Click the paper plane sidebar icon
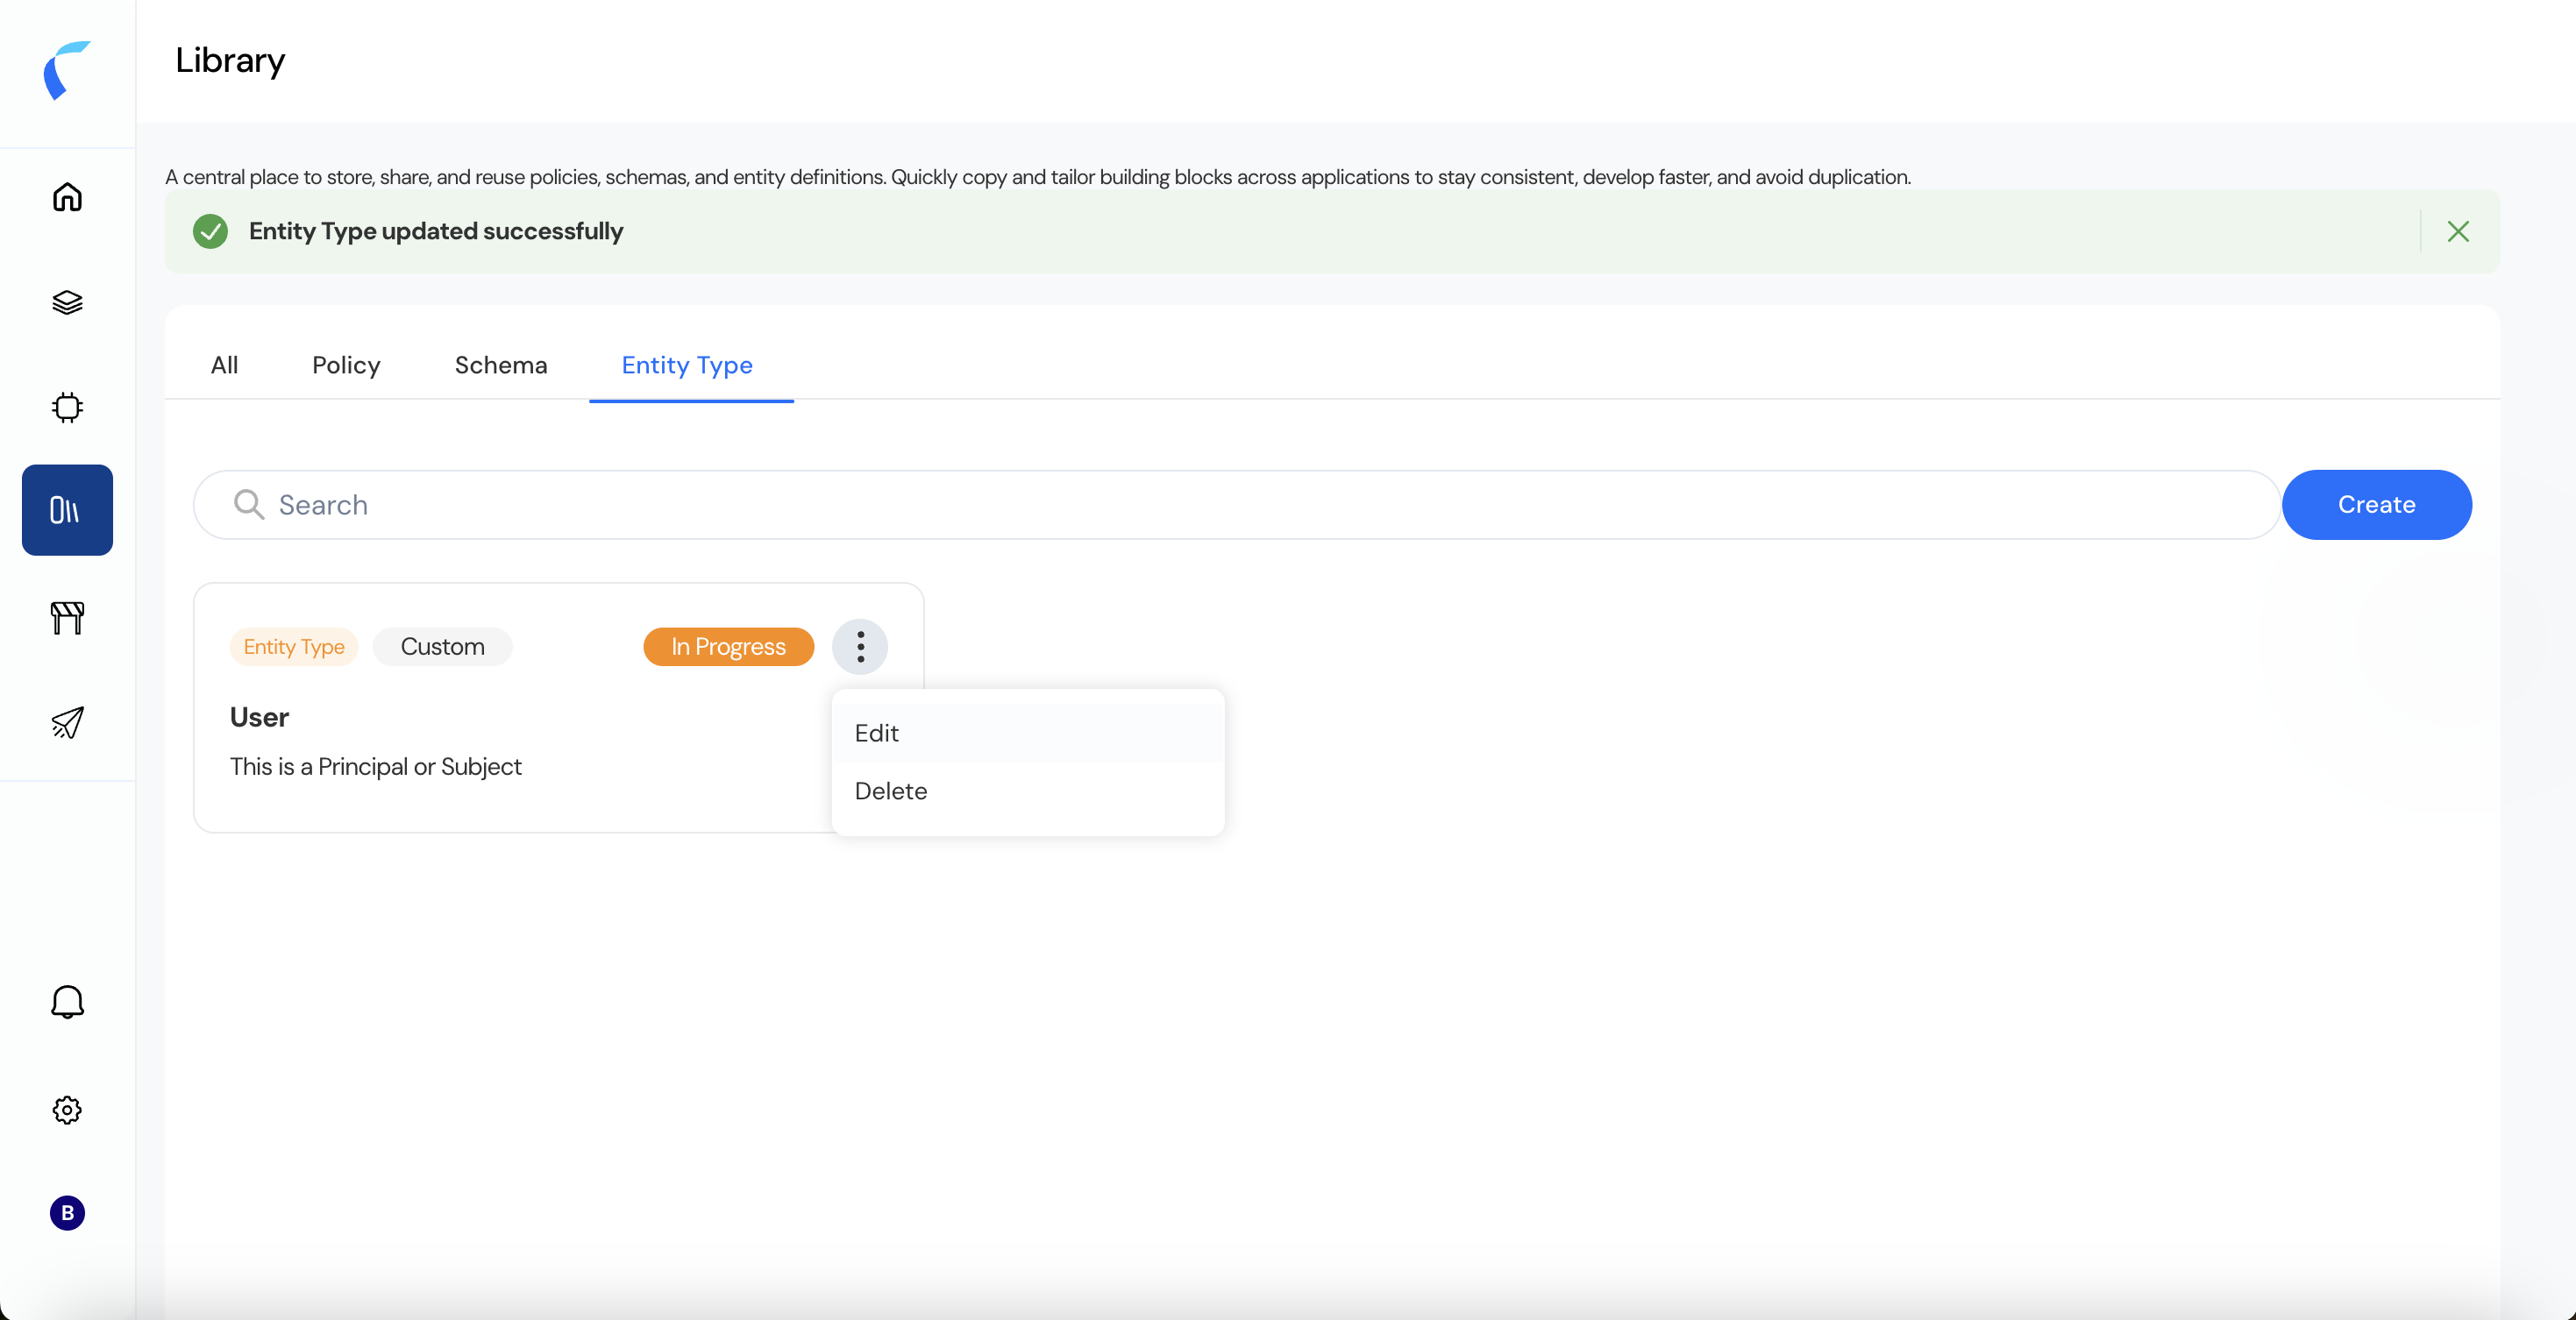The height and width of the screenshot is (1320, 2576). (x=67, y=722)
